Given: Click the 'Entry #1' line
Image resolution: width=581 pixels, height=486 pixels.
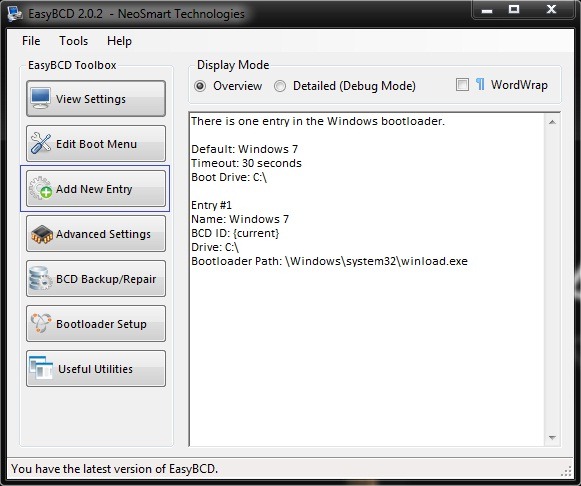Looking at the screenshot, I should 211,205.
